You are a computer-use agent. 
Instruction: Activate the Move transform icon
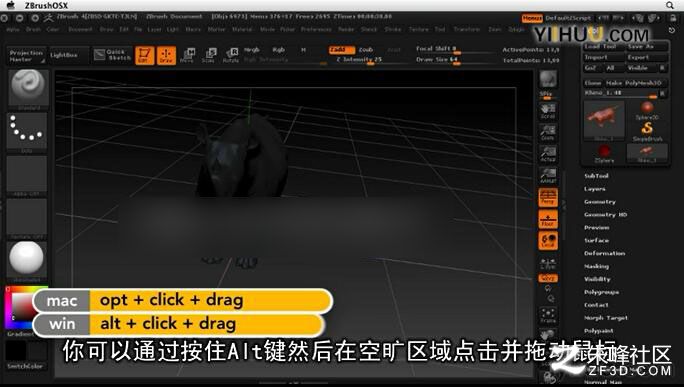[188, 55]
